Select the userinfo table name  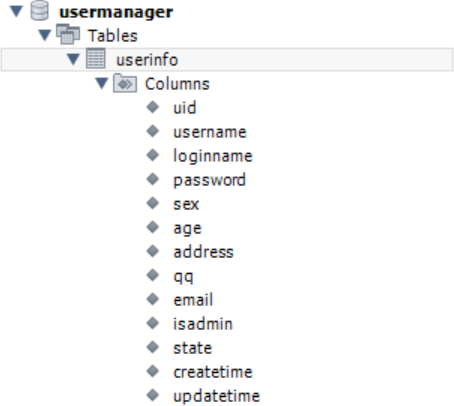[x=147, y=60]
